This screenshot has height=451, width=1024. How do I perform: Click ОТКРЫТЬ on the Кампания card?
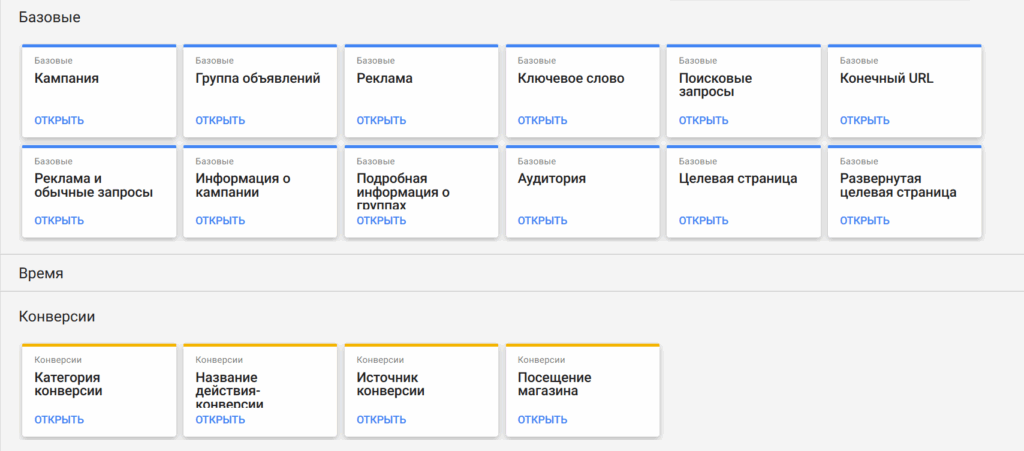click(59, 121)
